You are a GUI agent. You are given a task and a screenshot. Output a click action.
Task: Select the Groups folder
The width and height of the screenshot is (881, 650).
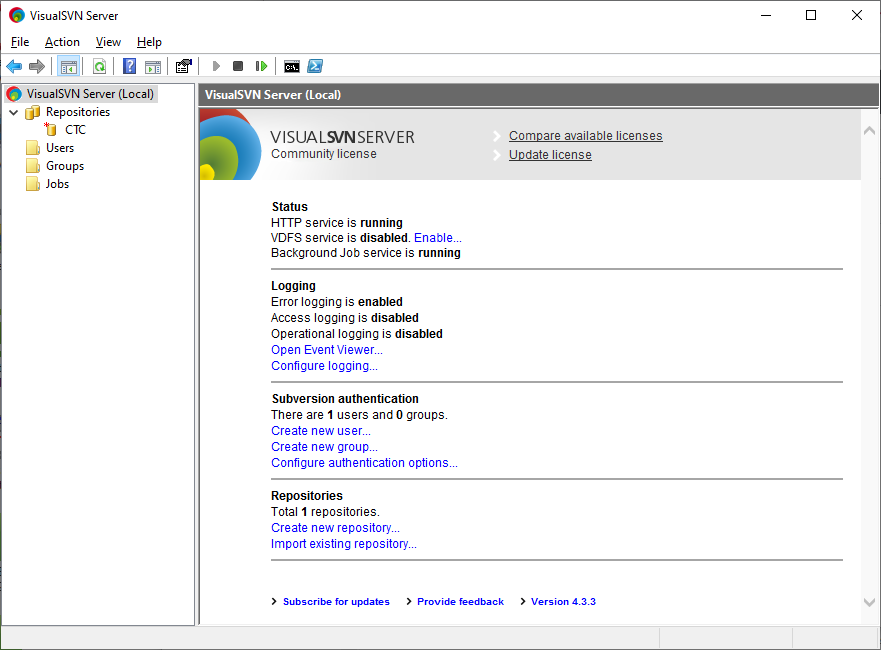(x=65, y=166)
